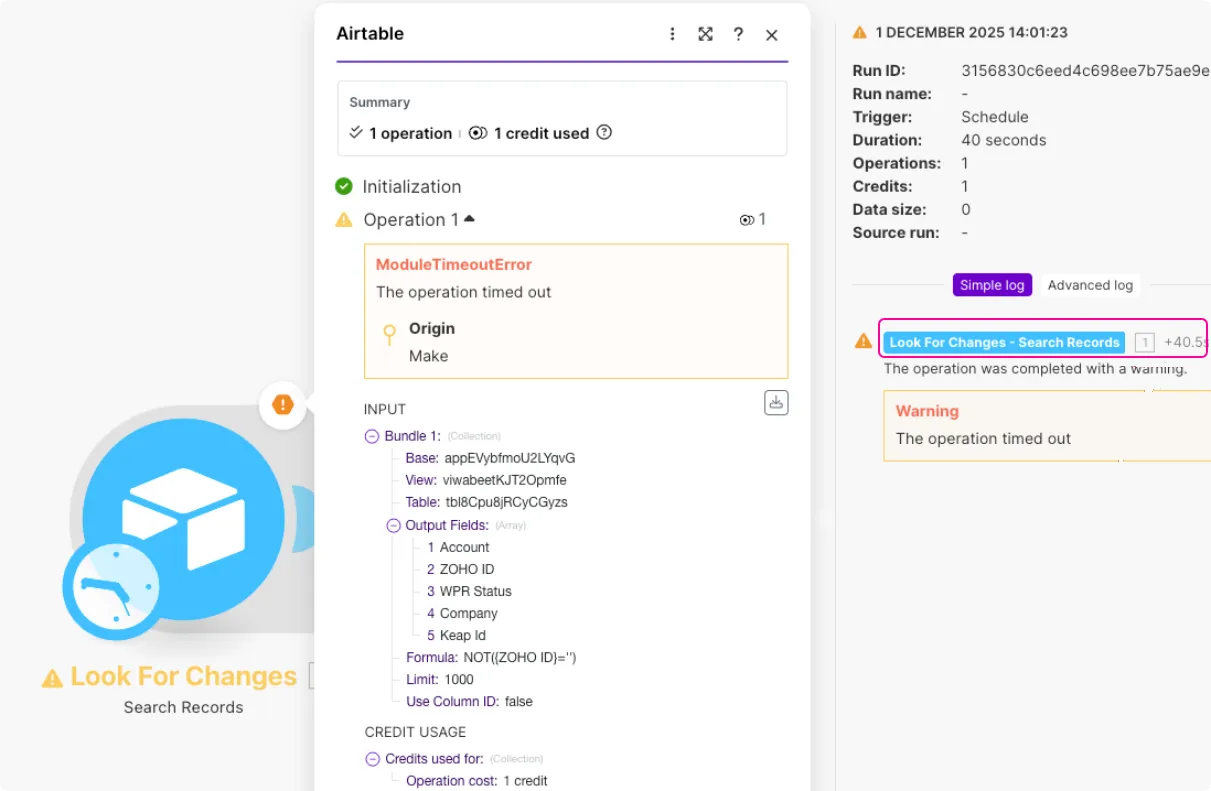The image size is (1211, 791).
Task: Open the Airtable panel help icon
Action: pyautogui.click(x=738, y=34)
